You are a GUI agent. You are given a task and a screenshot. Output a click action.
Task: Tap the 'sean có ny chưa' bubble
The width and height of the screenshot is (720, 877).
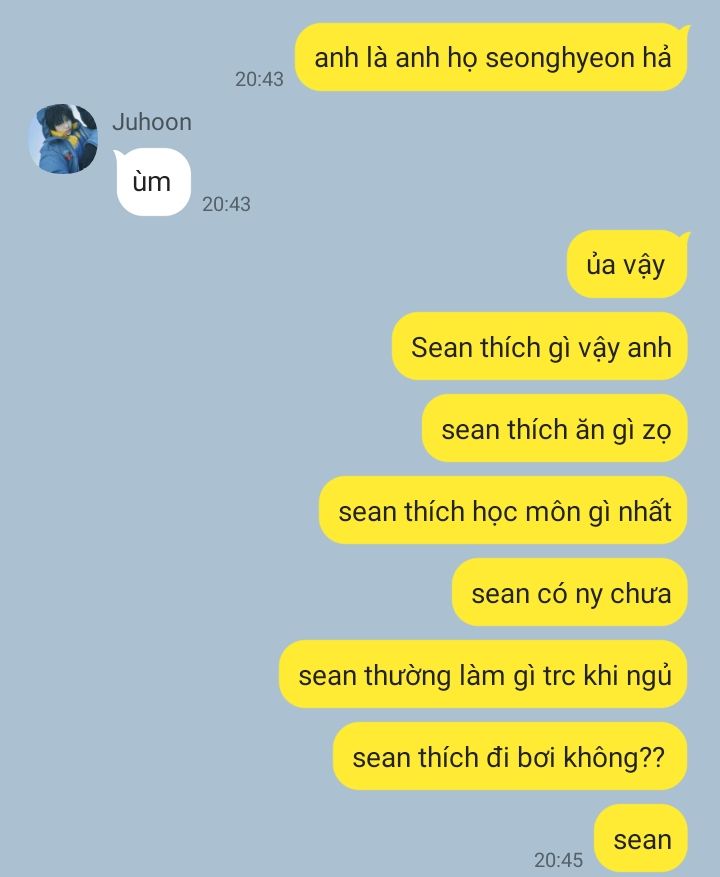(x=570, y=592)
